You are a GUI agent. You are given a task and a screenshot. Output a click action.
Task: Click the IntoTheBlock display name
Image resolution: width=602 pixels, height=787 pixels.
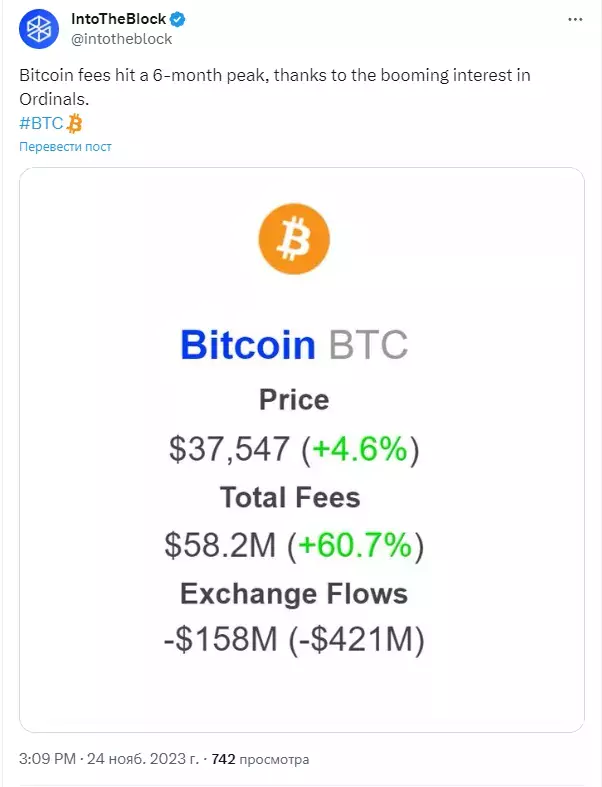tap(118, 19)
